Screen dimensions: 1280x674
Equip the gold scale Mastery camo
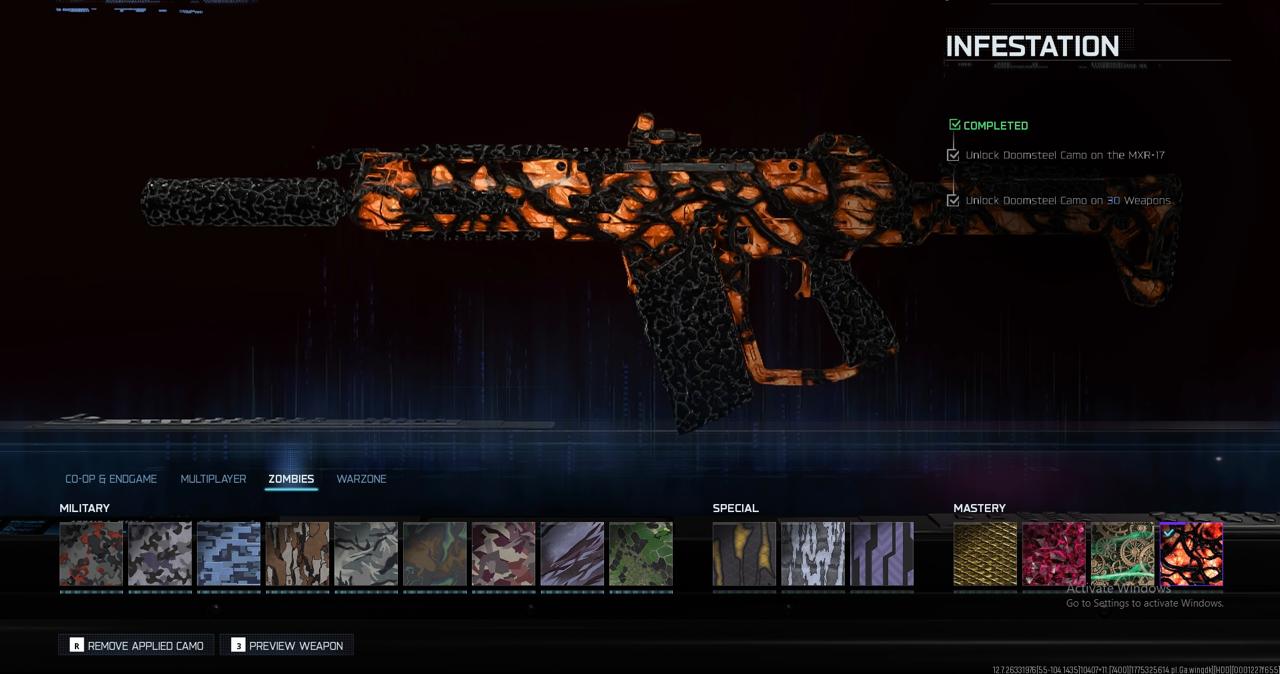tap(985, 554)
